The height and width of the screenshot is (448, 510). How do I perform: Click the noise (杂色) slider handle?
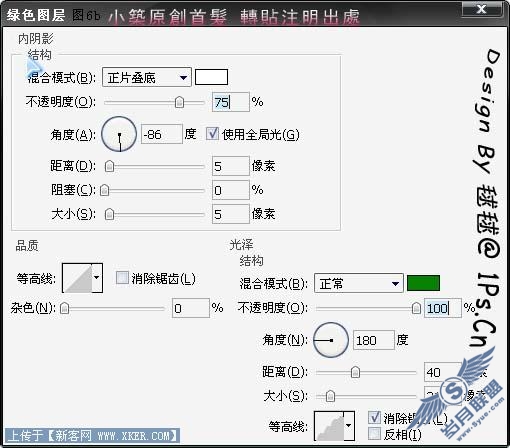[x=64, y=308]
